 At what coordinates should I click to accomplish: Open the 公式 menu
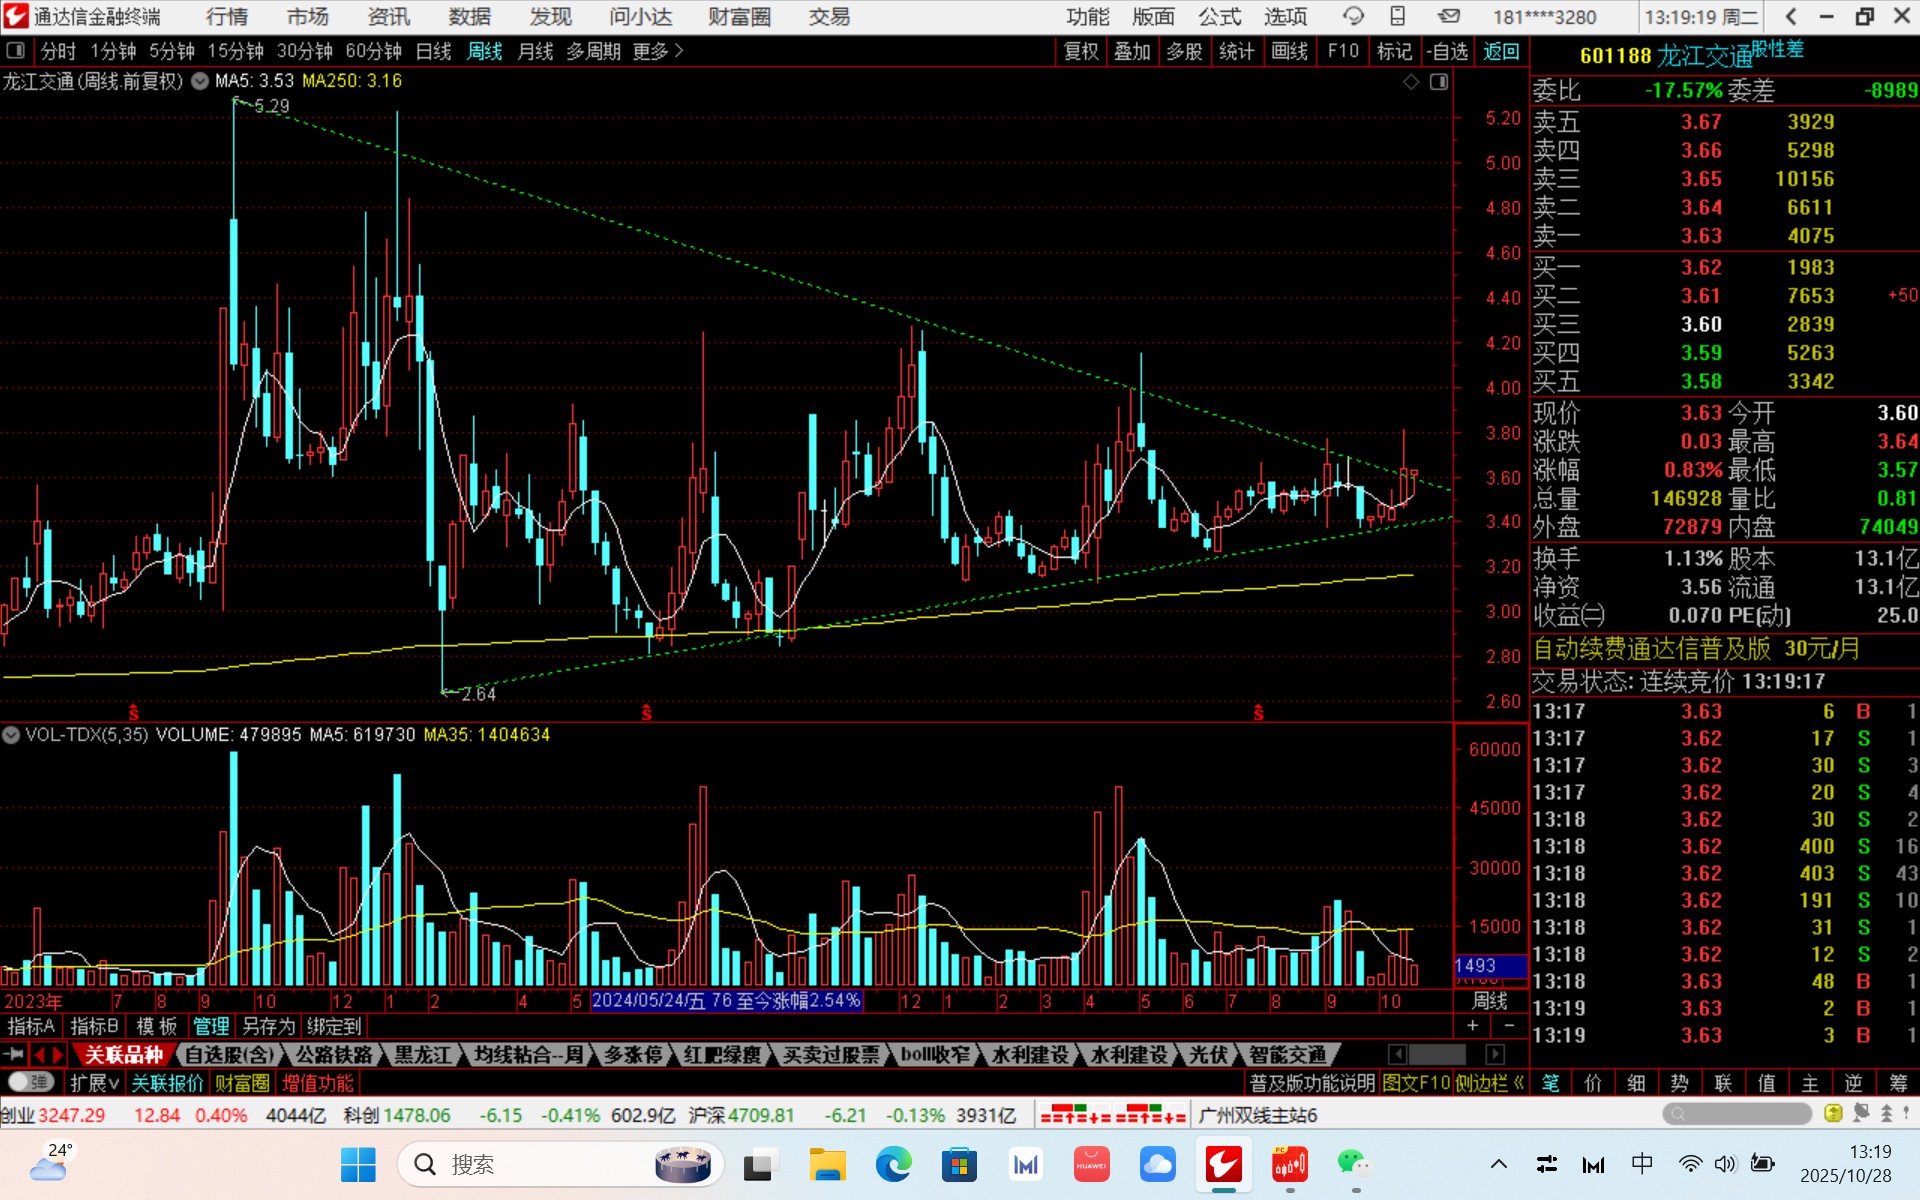pos(1219,16)
